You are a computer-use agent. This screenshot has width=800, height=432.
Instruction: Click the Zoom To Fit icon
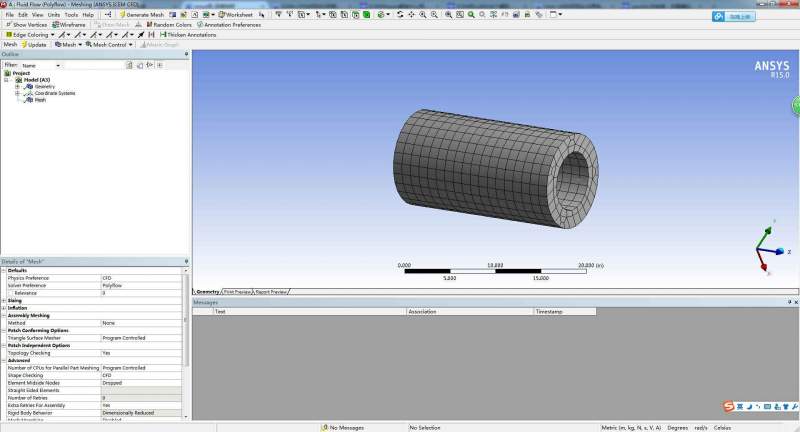(448, 15)
